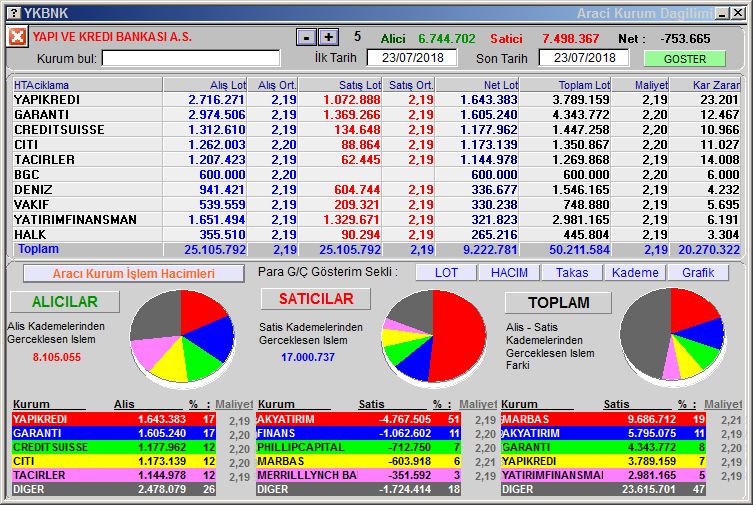Select the YAPIKREDI row in the table
Screen dimensions: 753x505
pyautogui.click(x=376, y=99)
